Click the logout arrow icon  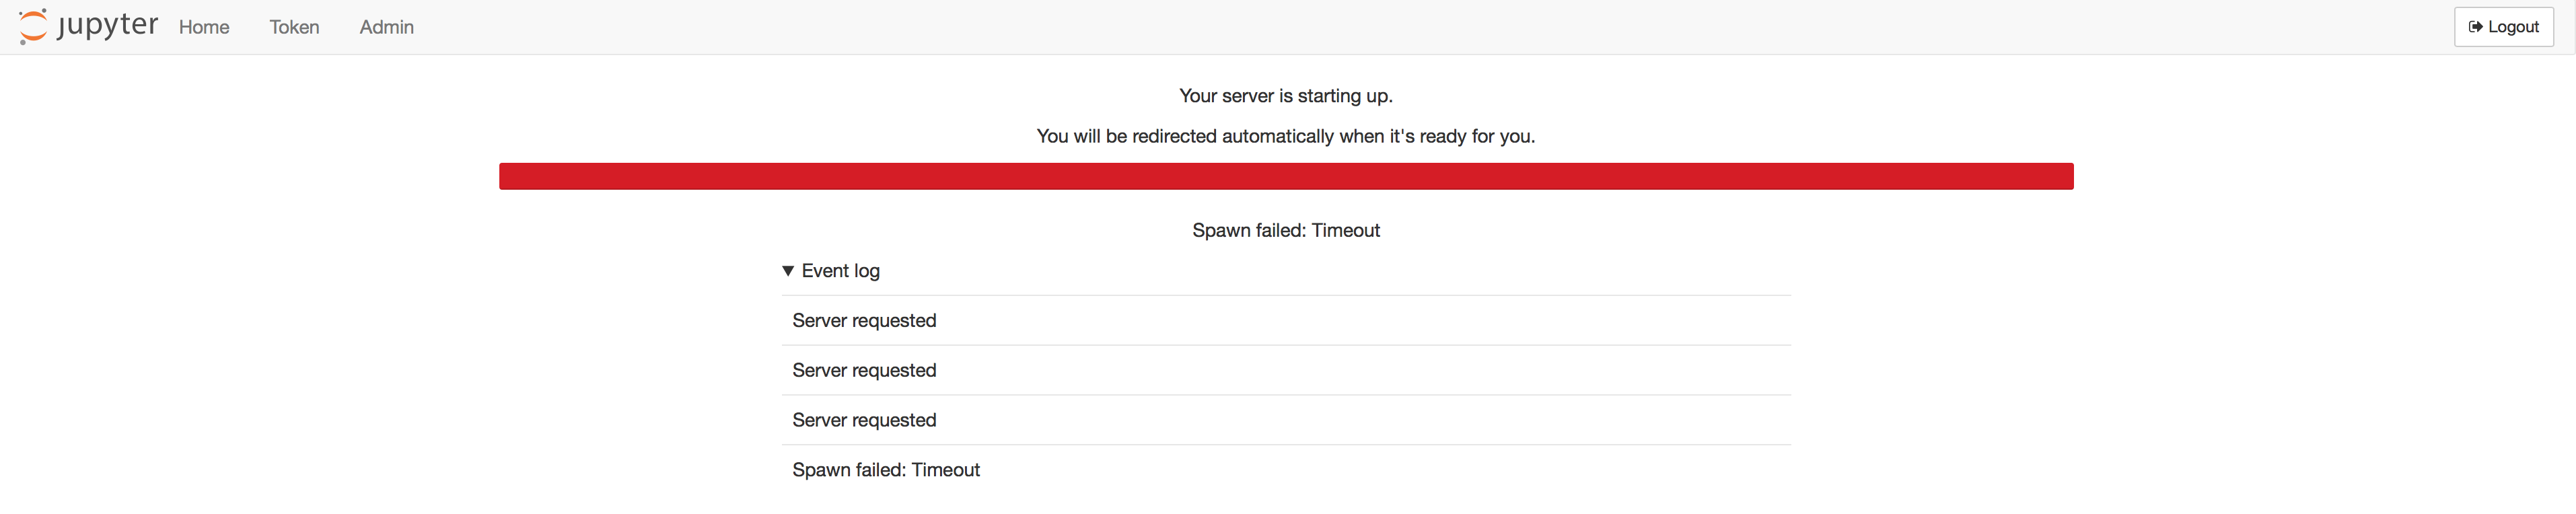(x=2475, y=27)
